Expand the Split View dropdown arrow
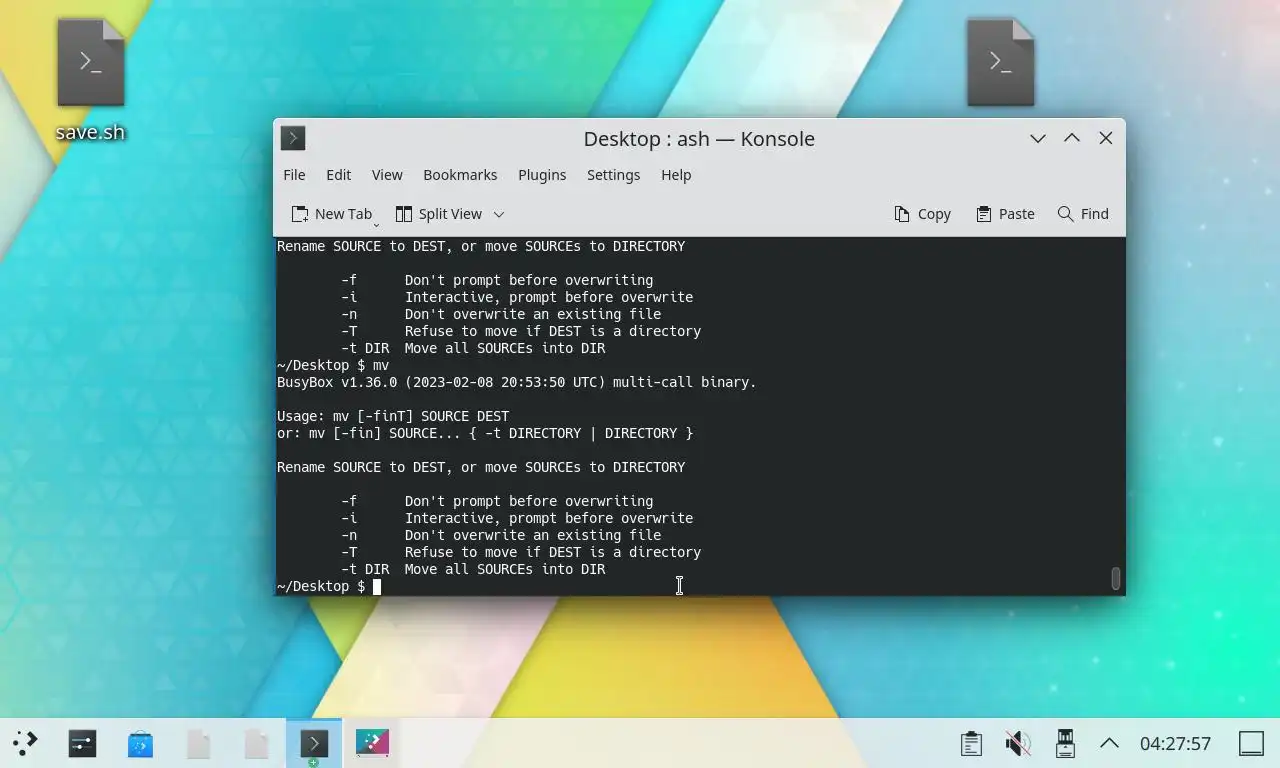Screen dimensions: 1280x768 (x=499, y=214)
